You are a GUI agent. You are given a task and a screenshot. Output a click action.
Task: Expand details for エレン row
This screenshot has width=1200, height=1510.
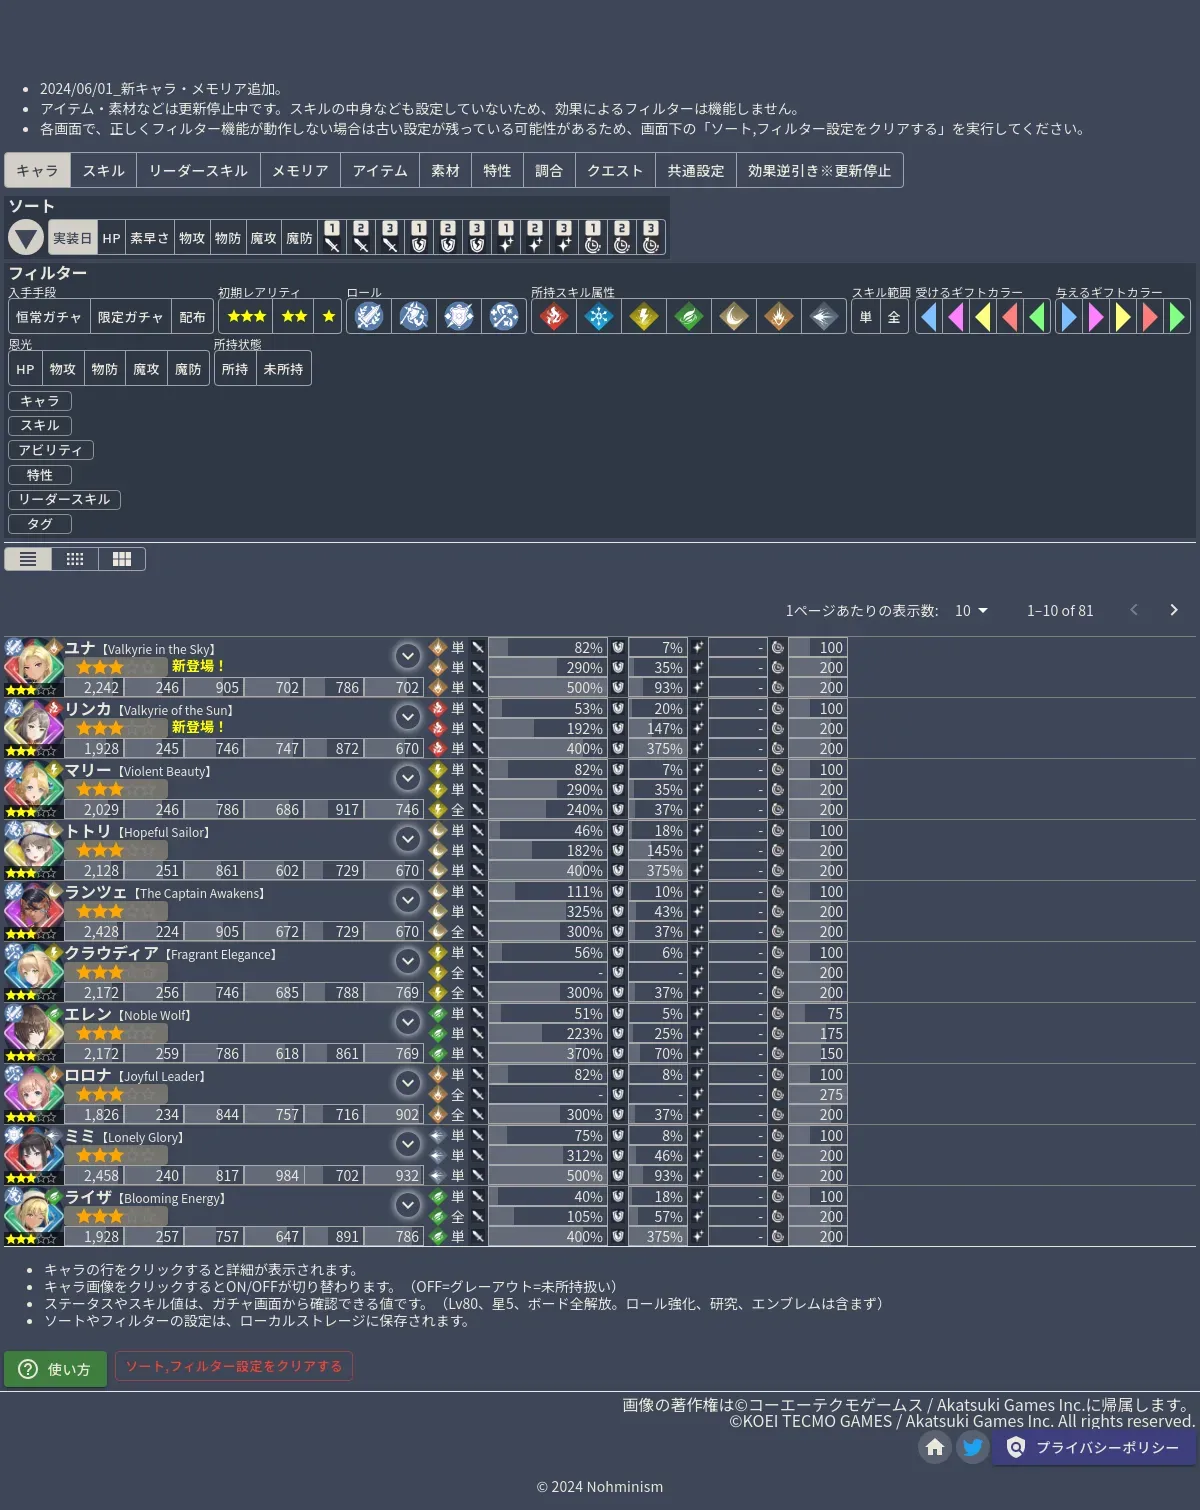408,1022
